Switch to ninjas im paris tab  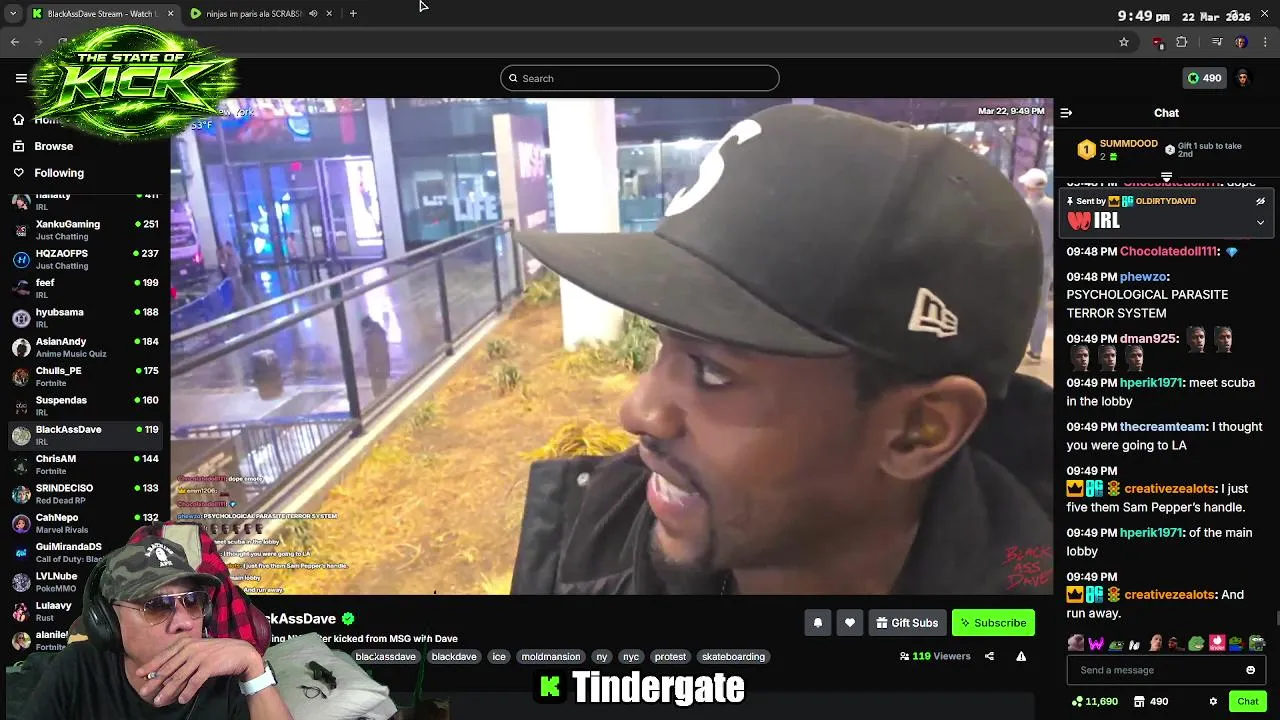[254, 13]
